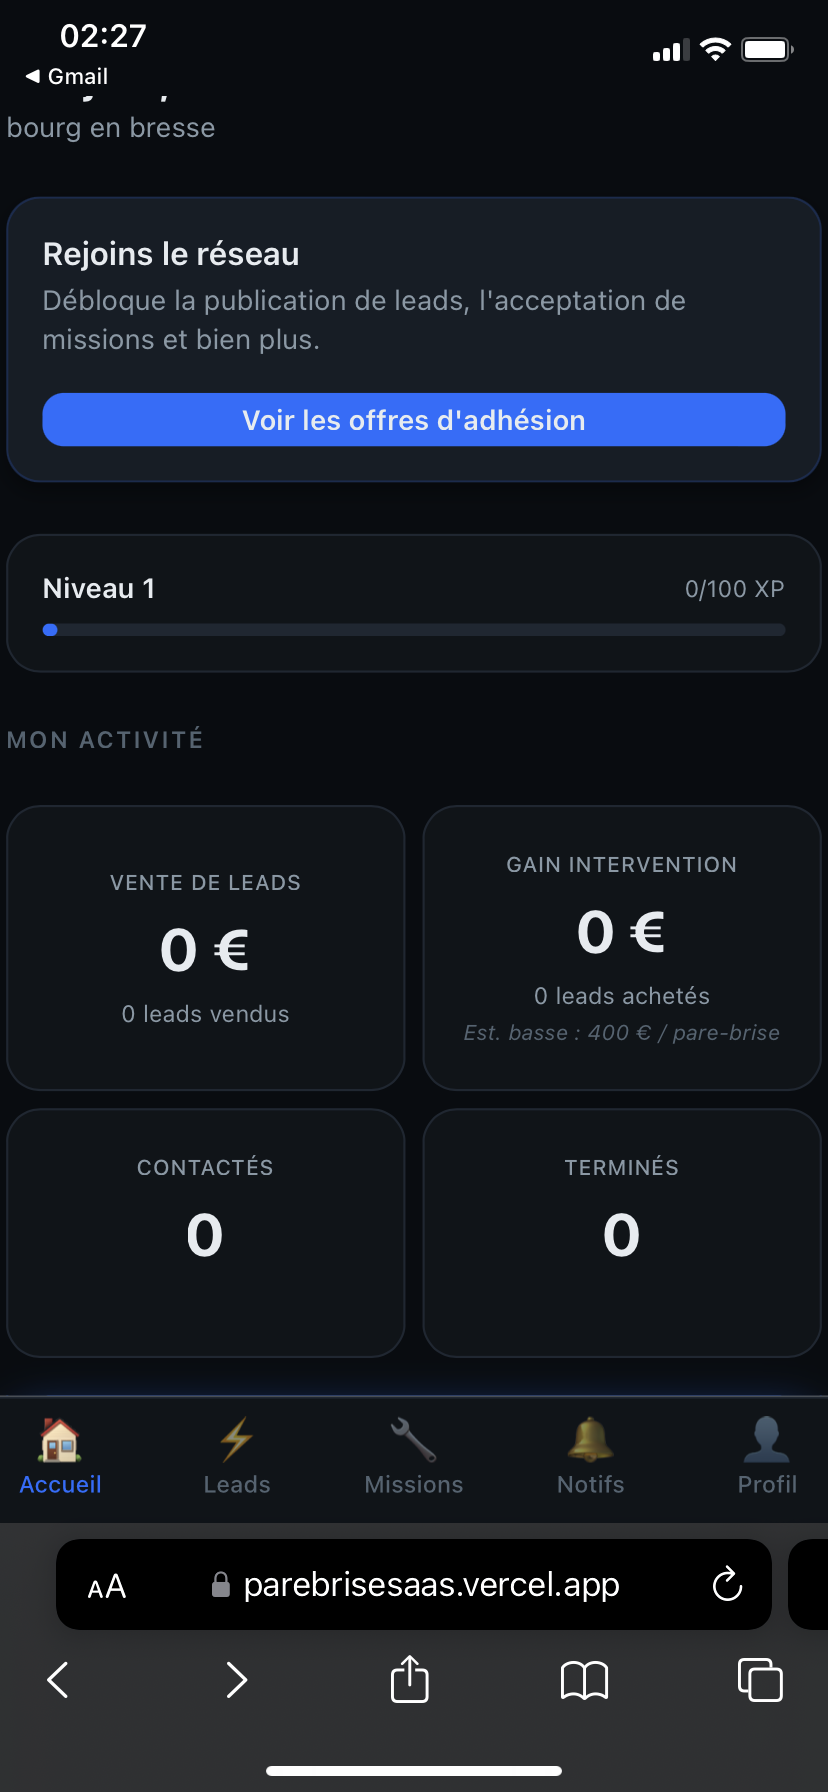Open the AA reader options menu
This screenshot has height=1792, width=828.
[x=107, y=1586]
